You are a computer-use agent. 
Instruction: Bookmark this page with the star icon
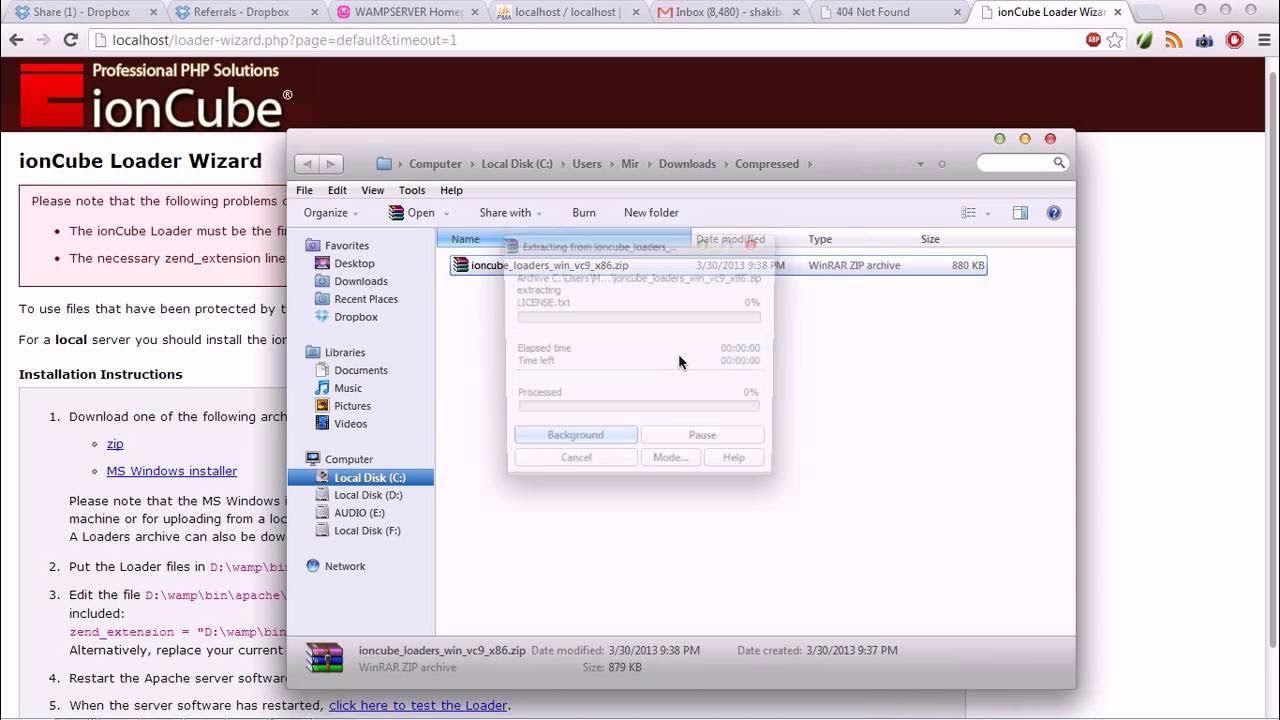1115,40
